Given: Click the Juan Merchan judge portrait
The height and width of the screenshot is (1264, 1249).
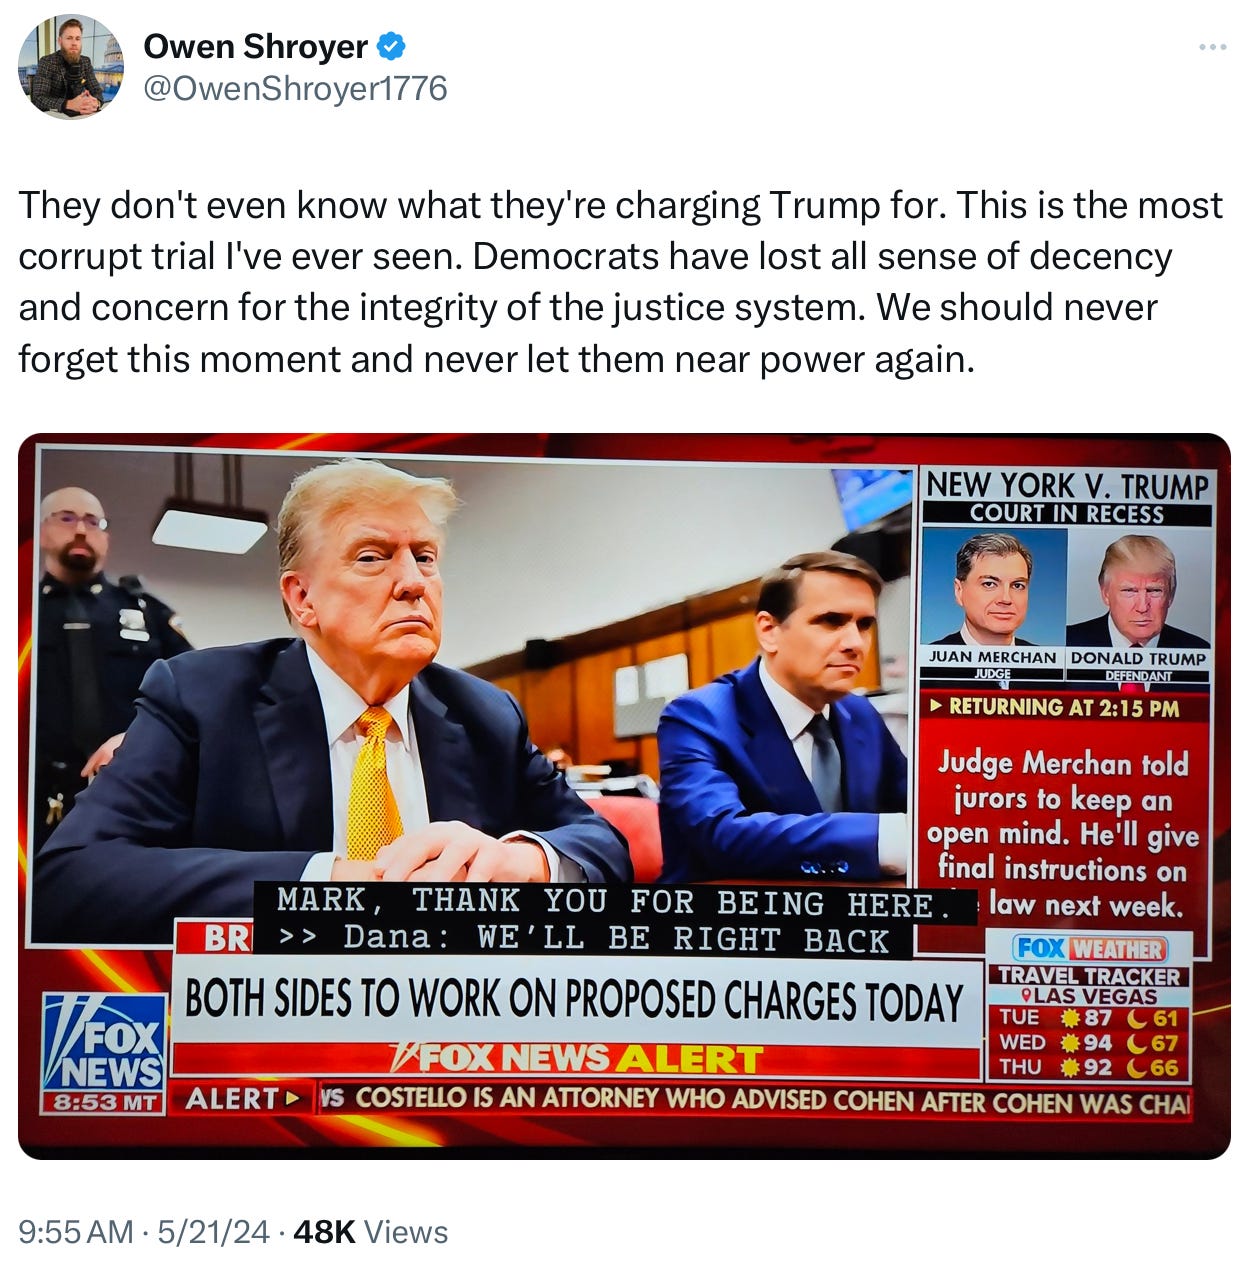Looking at the screenshot, I should [993, 588].
